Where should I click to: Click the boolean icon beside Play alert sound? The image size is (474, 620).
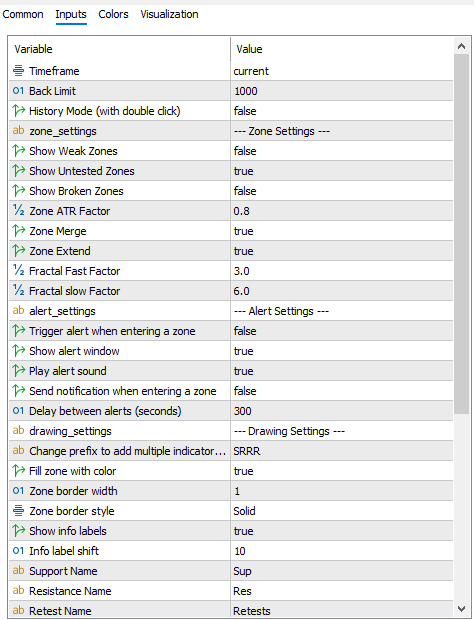coord(19,370)
